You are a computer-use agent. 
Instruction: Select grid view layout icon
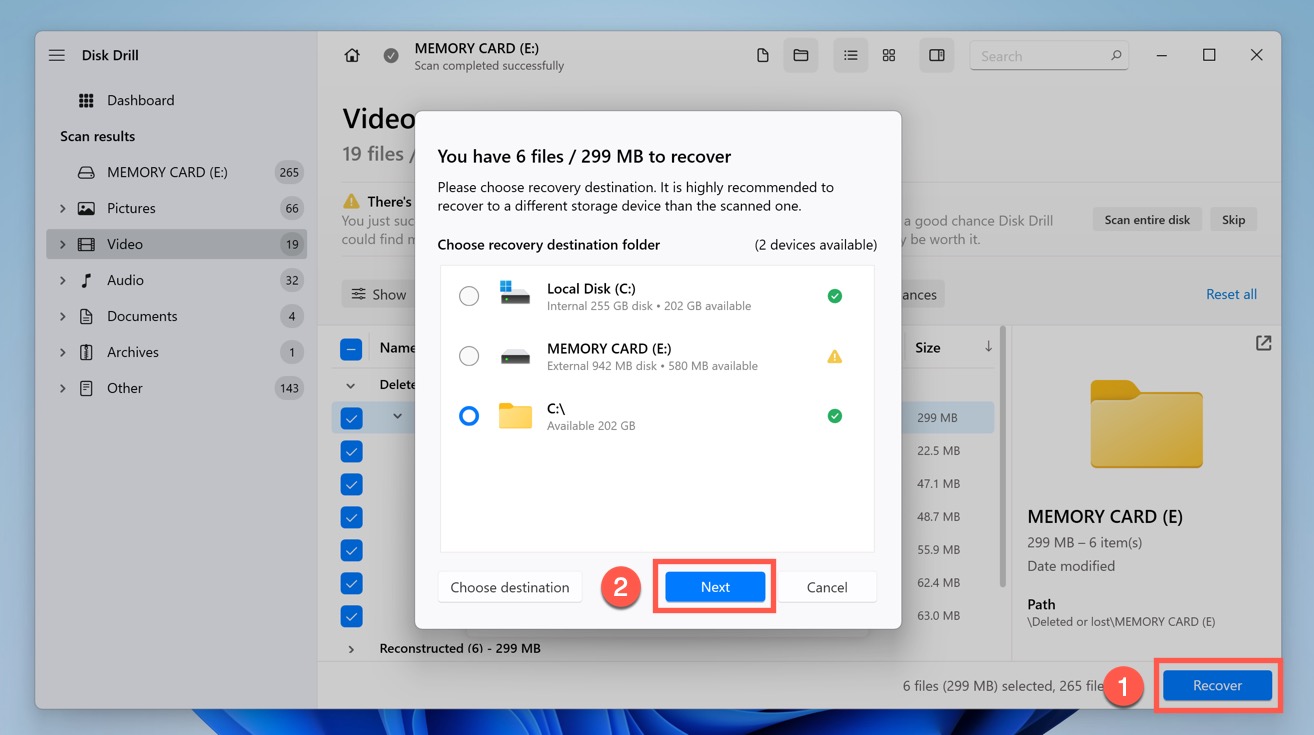[x=889, y=56]
